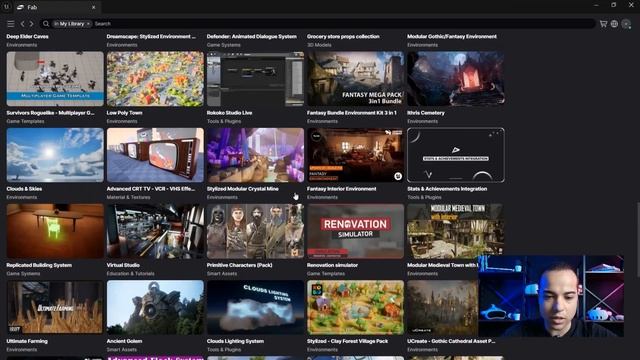Click the search magnifier icon
This screenshot has height=360, width=640.
point(46,24)
